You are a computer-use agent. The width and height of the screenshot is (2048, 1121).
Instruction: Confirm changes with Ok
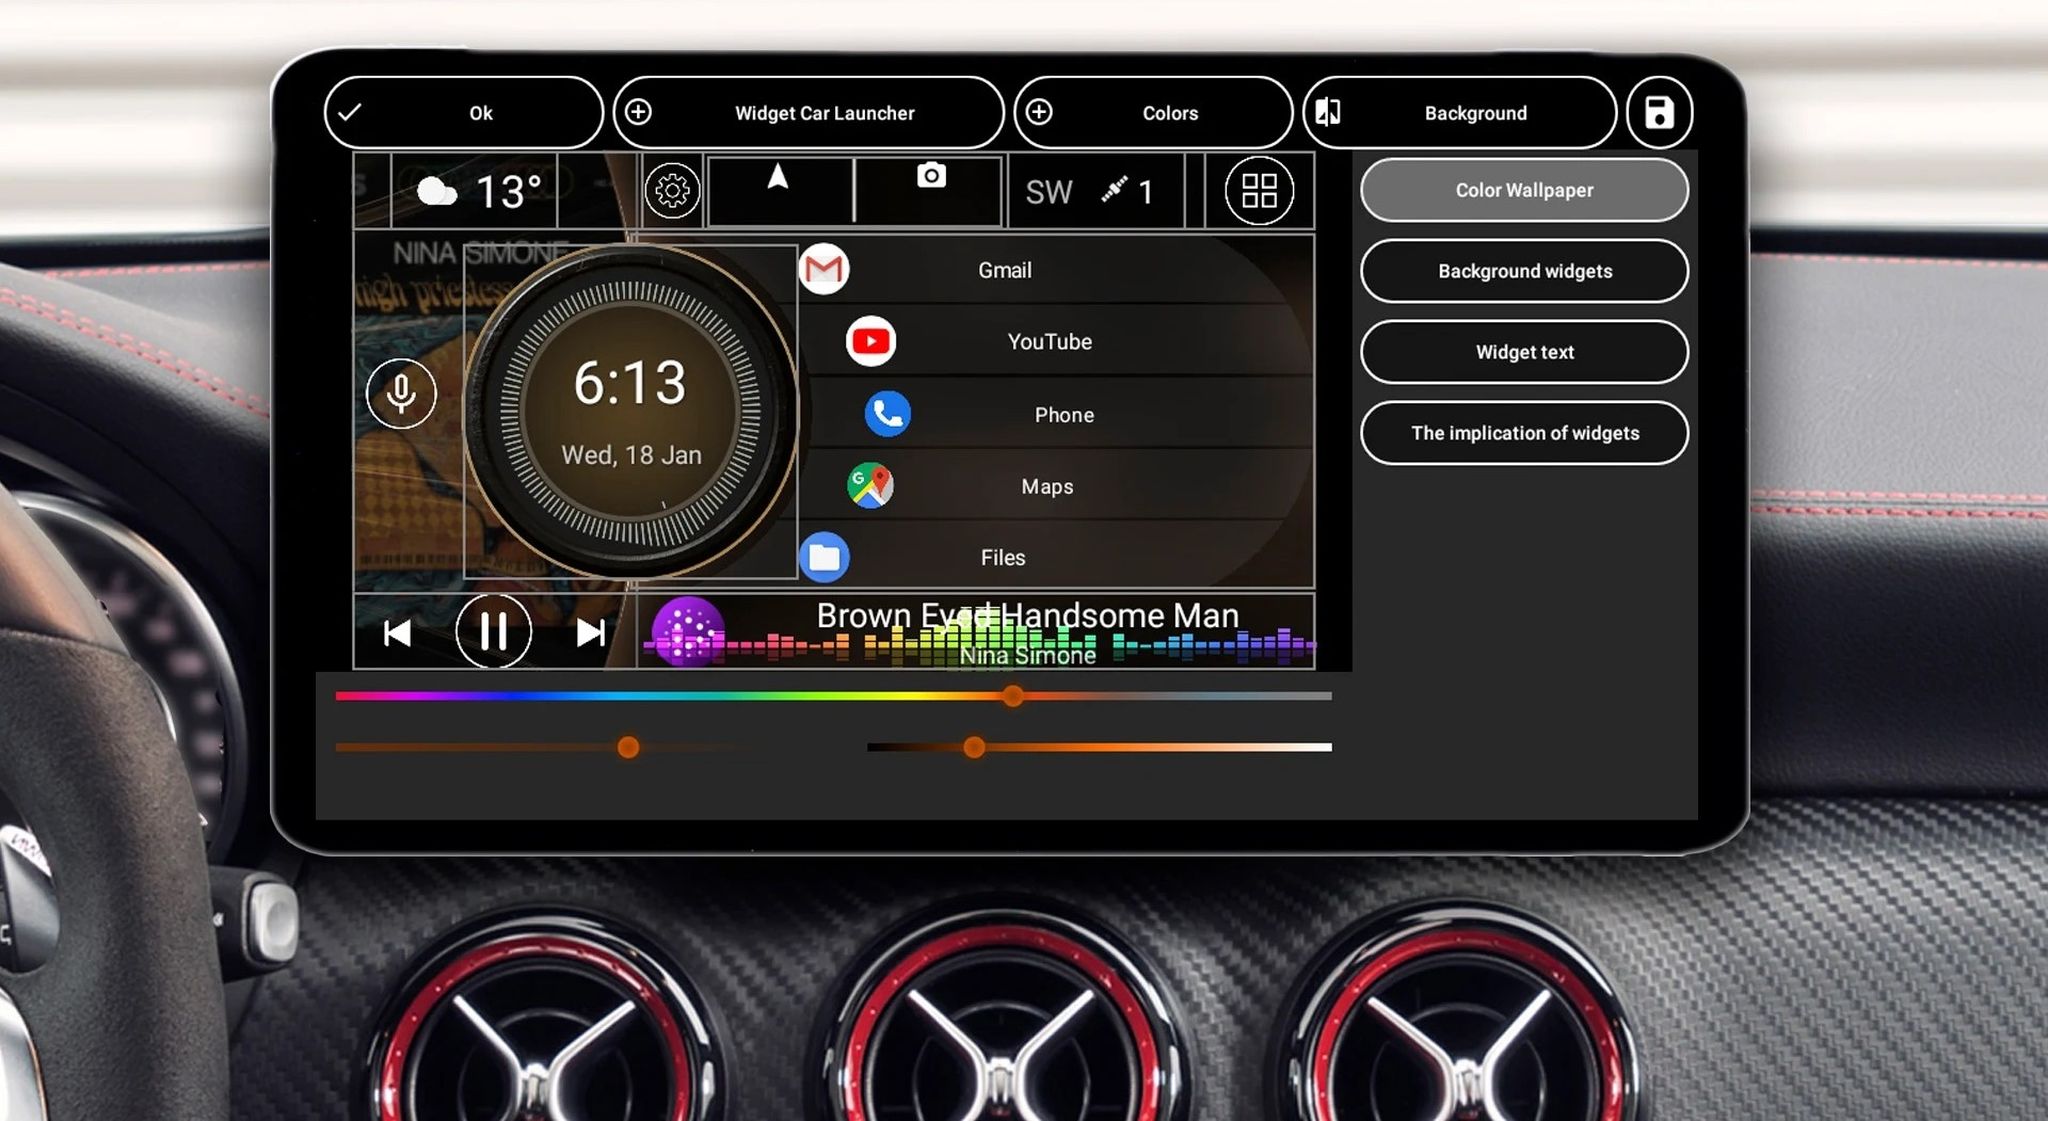tap(462, 113)
